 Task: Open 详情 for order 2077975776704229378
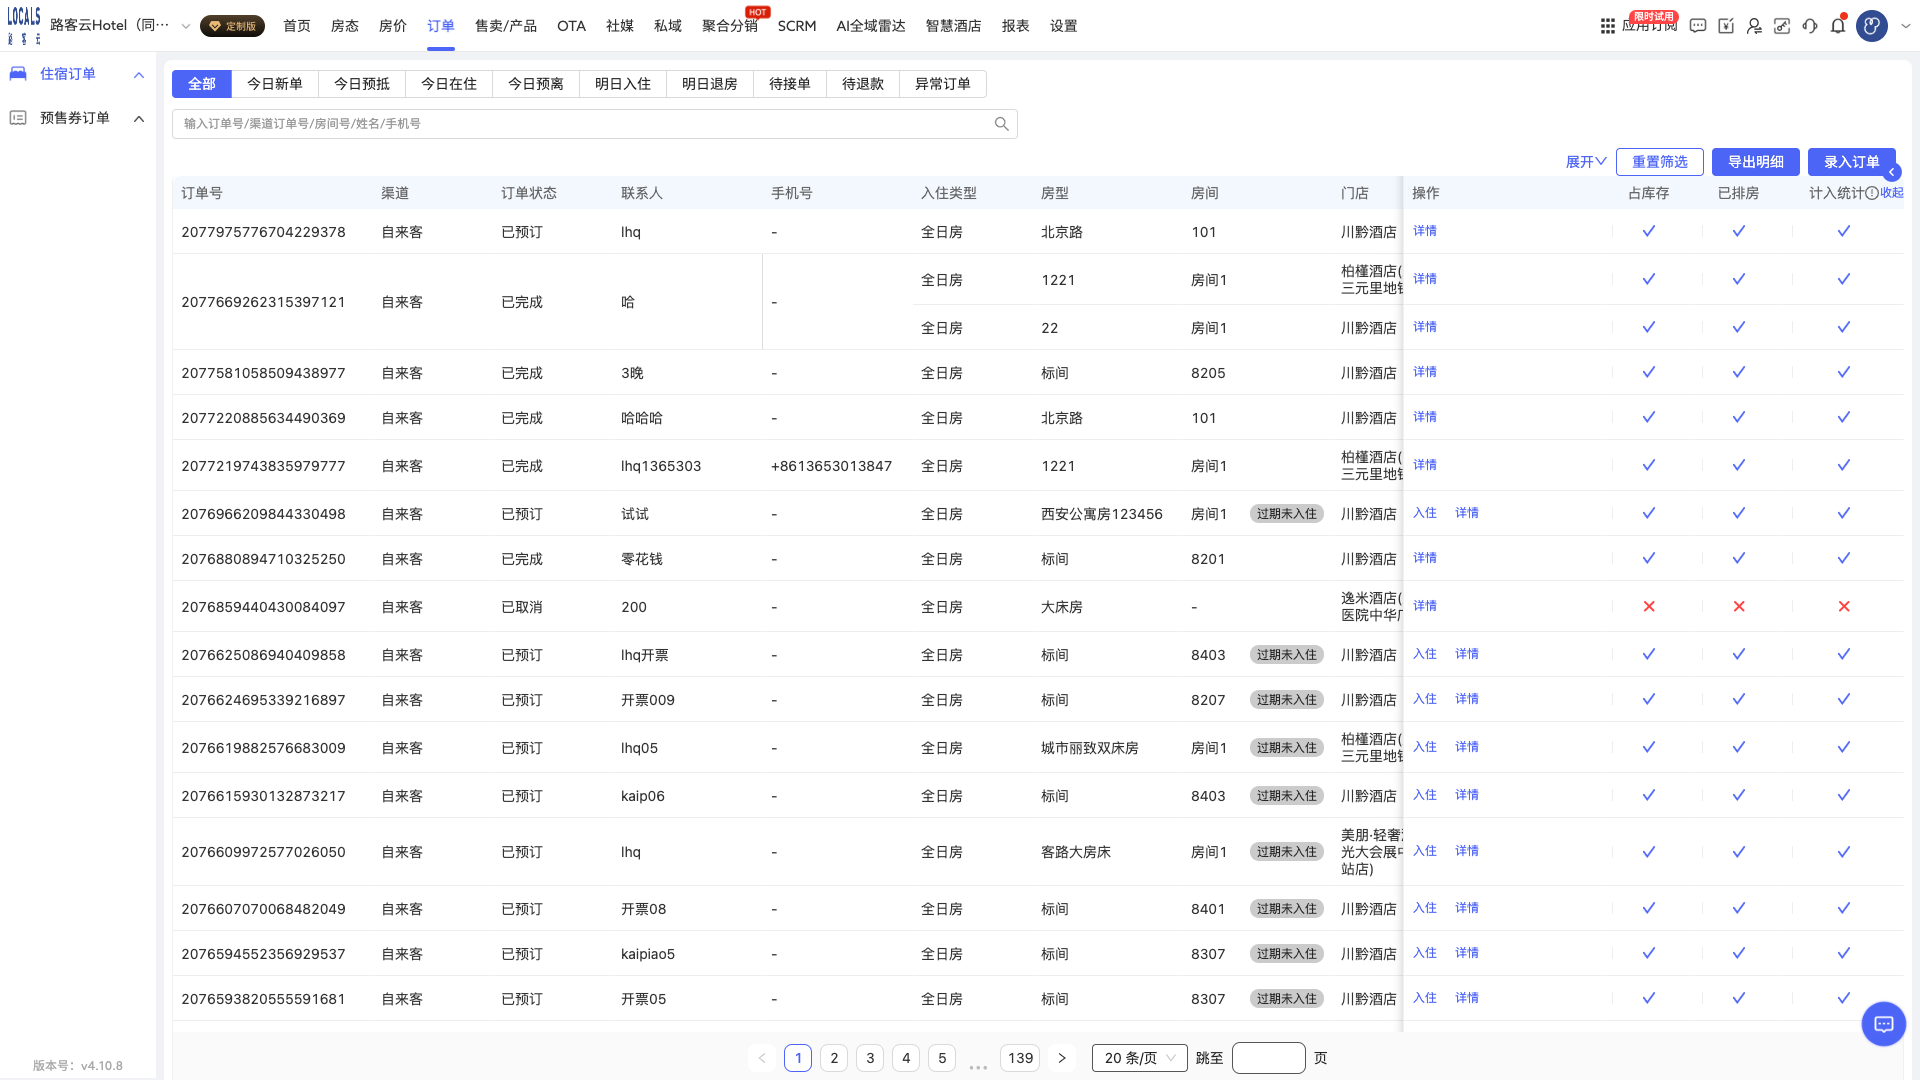(x=1425, y=231)
